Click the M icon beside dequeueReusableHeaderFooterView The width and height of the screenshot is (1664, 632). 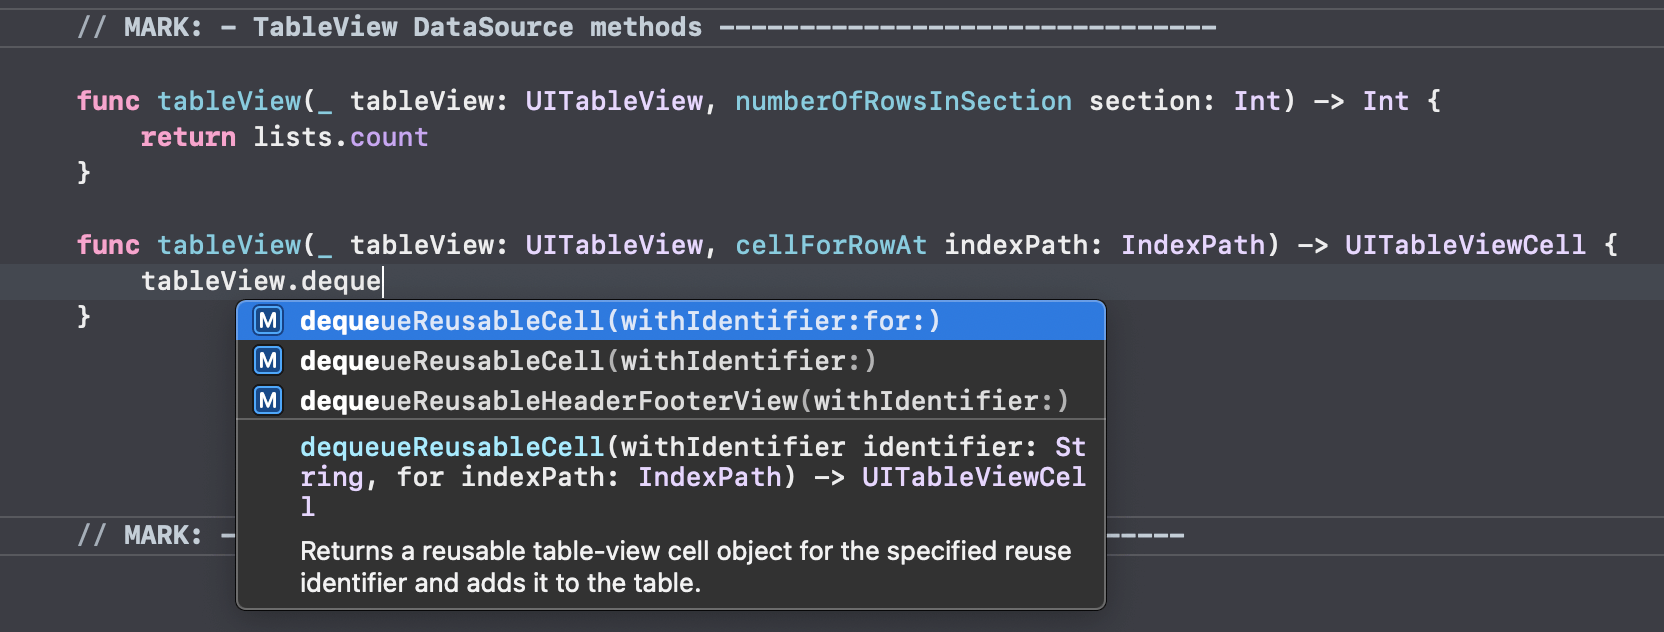(268, 401)
